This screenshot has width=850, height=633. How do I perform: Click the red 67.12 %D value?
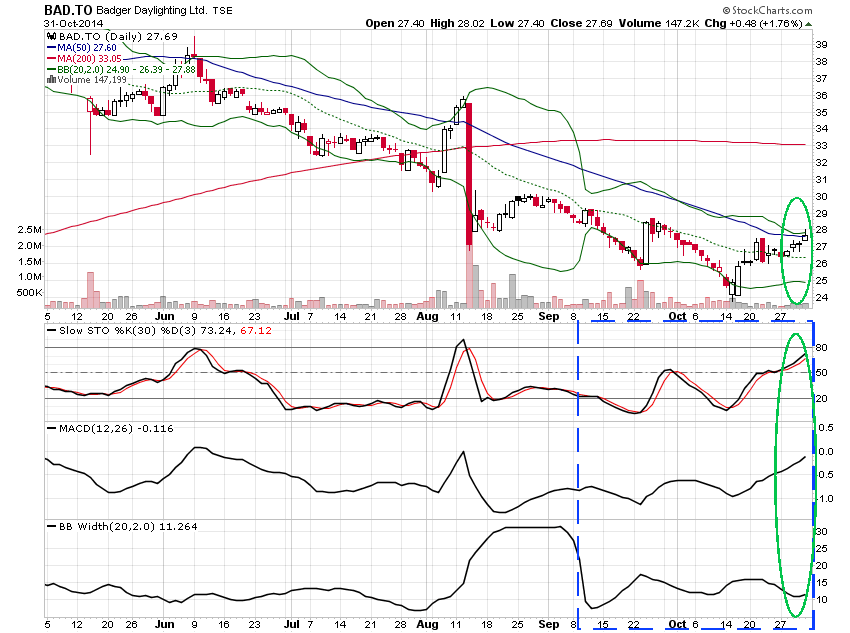[x=256, y=331]
